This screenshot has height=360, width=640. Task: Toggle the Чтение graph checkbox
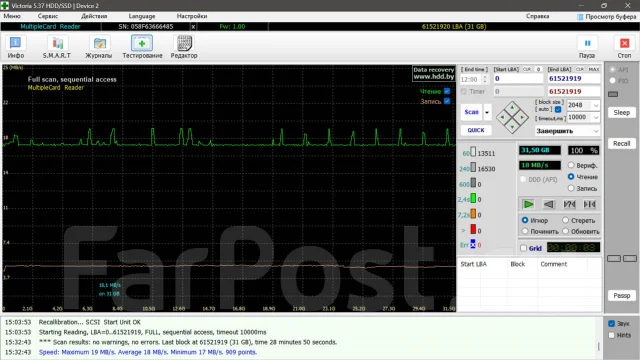pos(447,91)
